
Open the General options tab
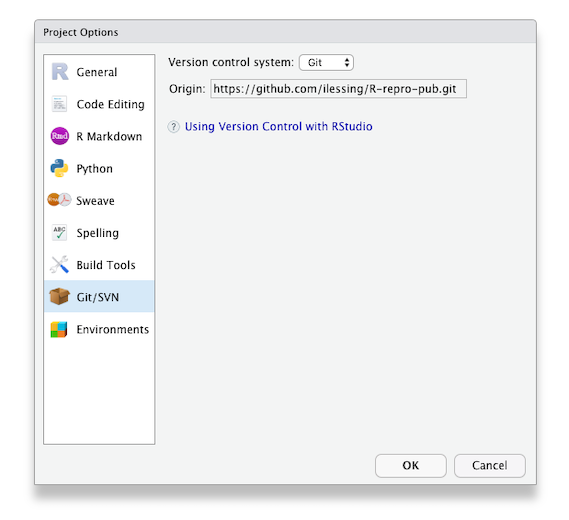pyautogui.click(x=99, y=72)
